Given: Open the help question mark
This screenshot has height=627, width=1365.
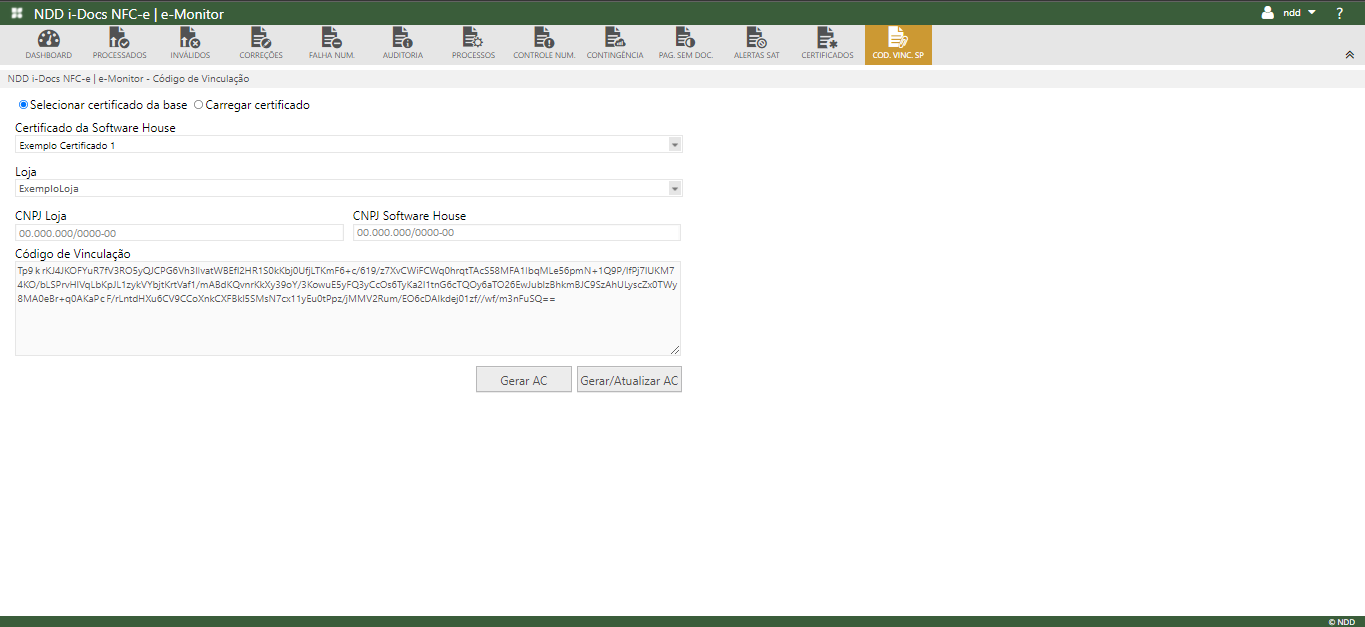Looking at the screenshot, I should 1339,13.
